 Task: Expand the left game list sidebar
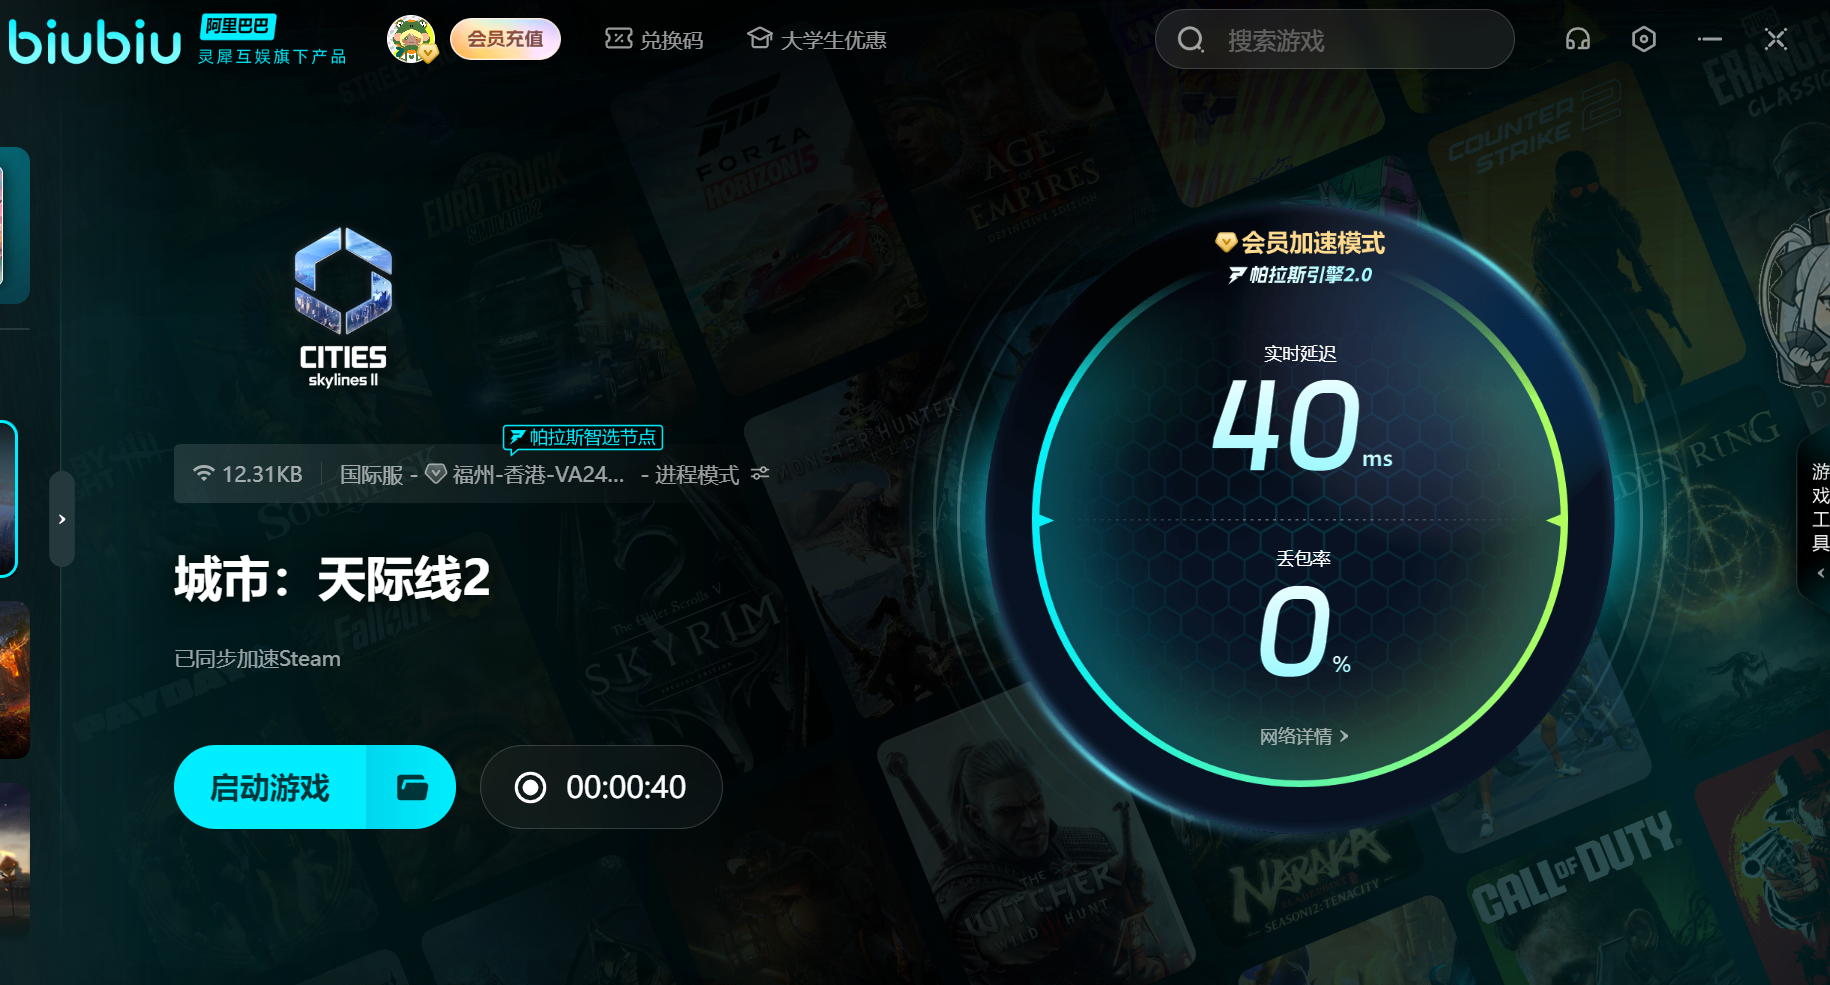(x=62, y=519)
